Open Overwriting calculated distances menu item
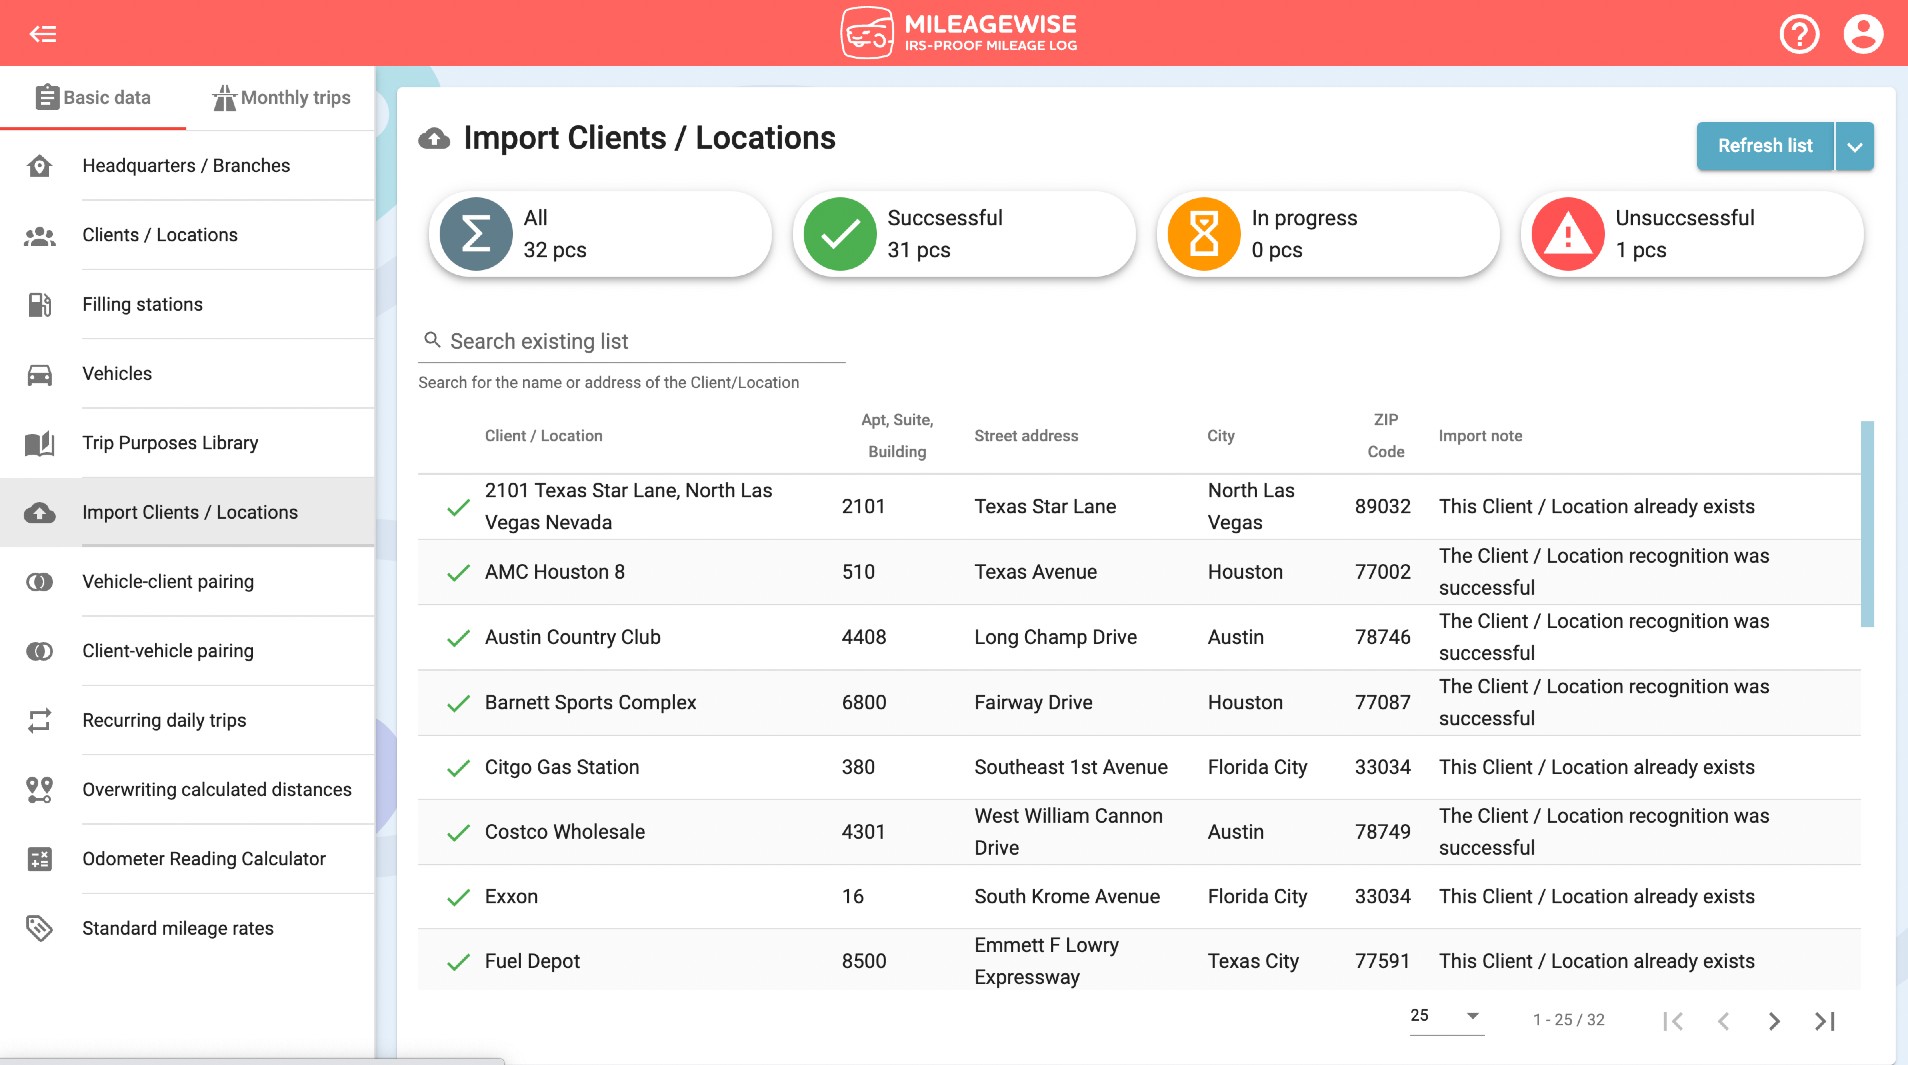The height and width of the screenshot is (1065, 1908). pos(187,790)
